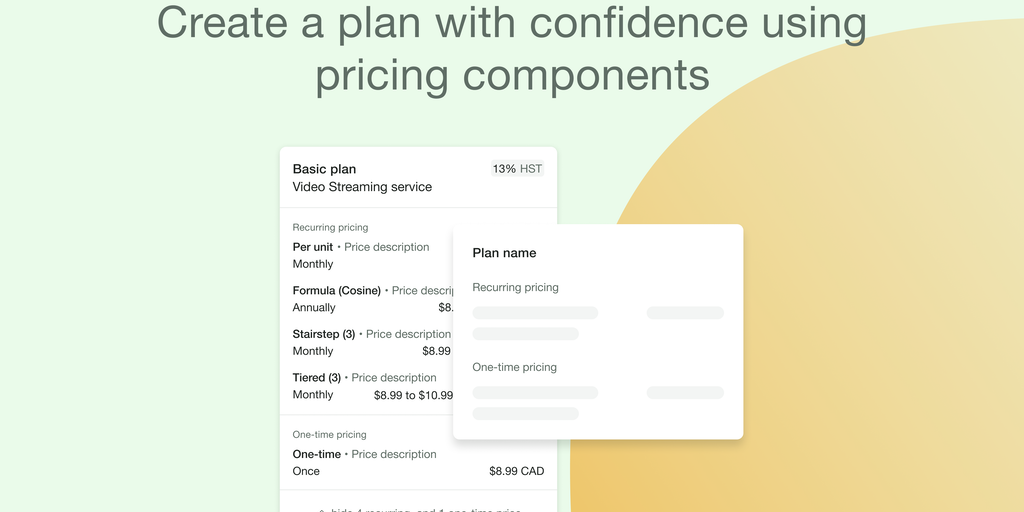Select One-time pricing label in Plan name card
1024x512 pixels.
click(x=514, y=367)
